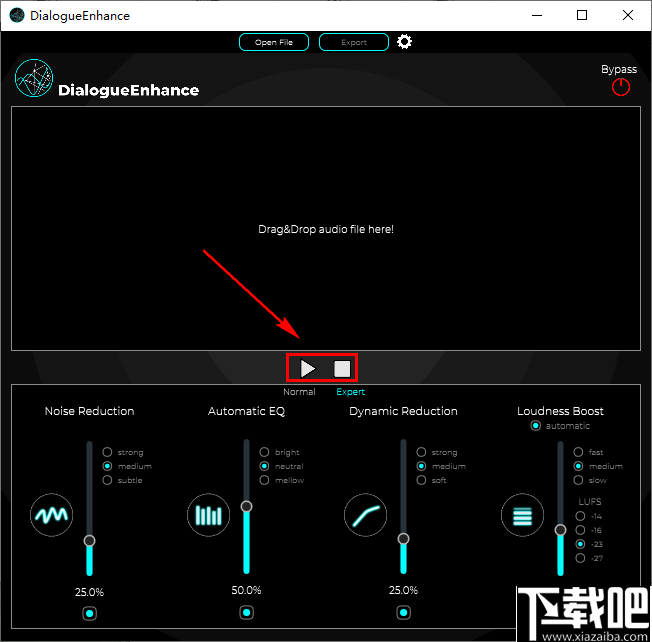Viewport: 652px width, 642px height.
Task: Switch to Expert mode tab
Action: point(351,392)
